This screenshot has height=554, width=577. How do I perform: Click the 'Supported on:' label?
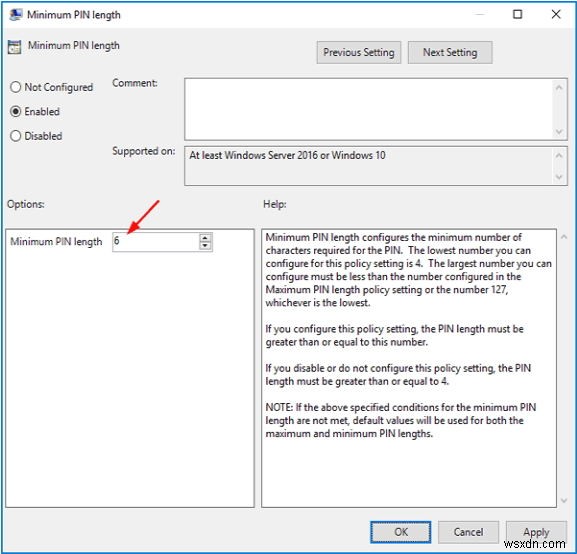[x=144, y=151]
